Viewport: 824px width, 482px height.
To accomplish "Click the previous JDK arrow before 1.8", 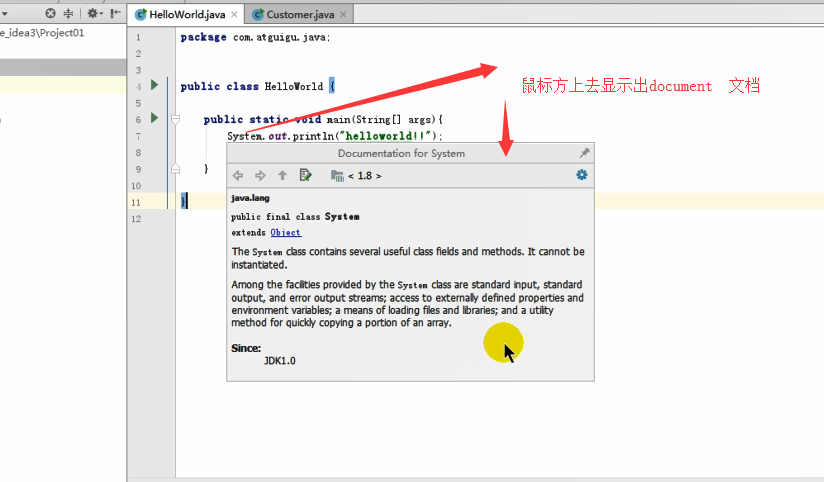I will coord(351,176).
